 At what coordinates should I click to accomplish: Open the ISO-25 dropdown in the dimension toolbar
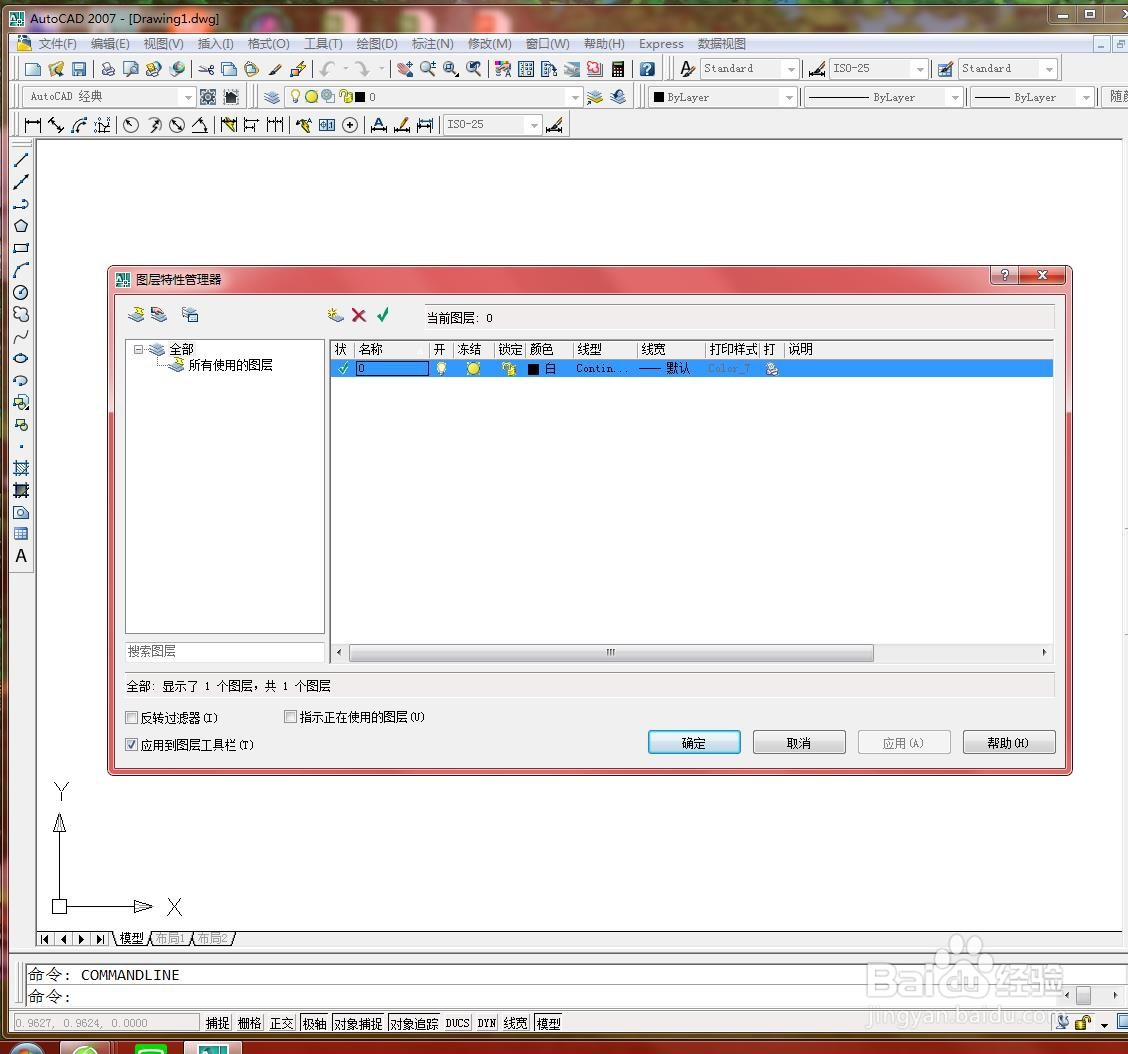pos(534,124)
